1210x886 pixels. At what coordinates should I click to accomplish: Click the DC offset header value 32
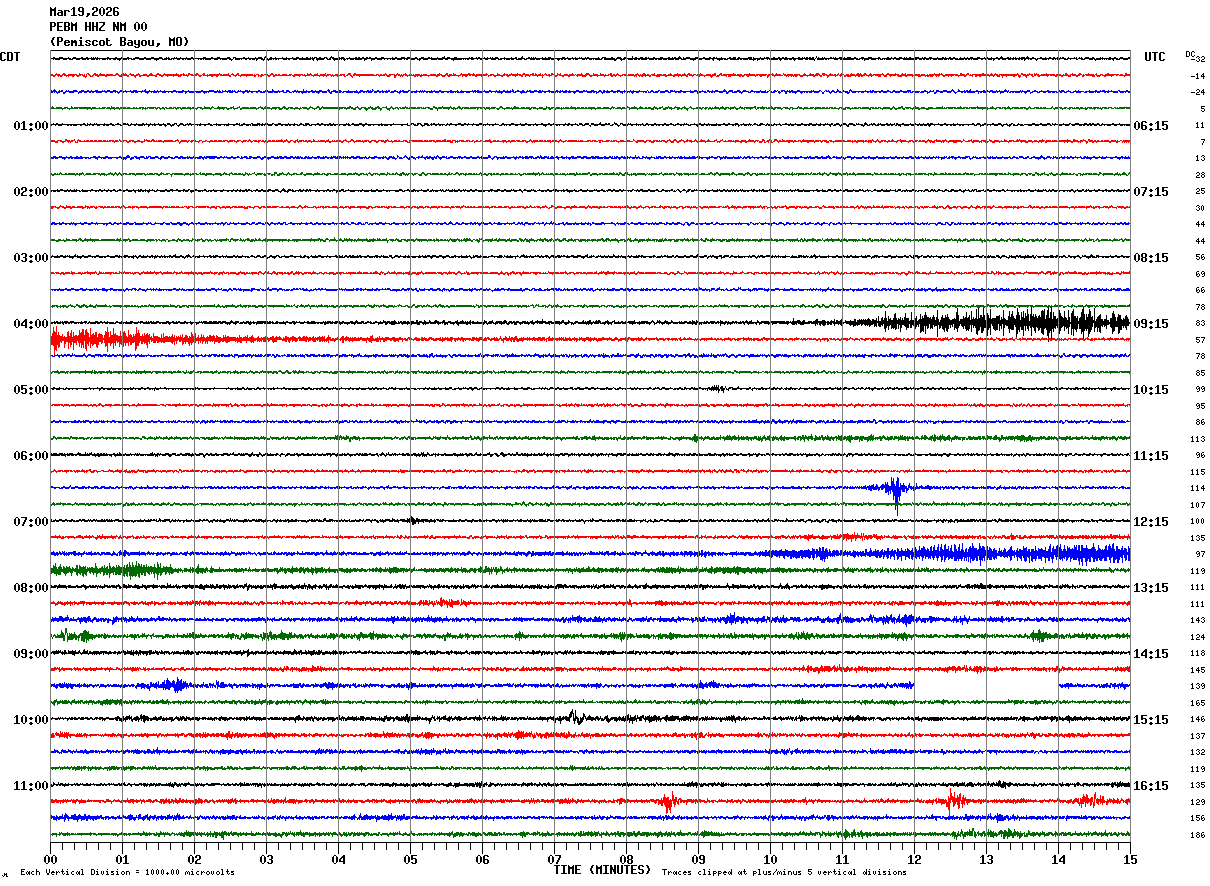click(1200, 59)
